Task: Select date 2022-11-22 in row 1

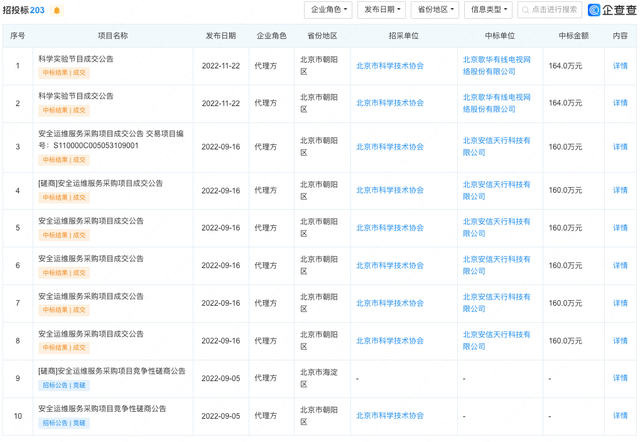Action: pos(221,66)
